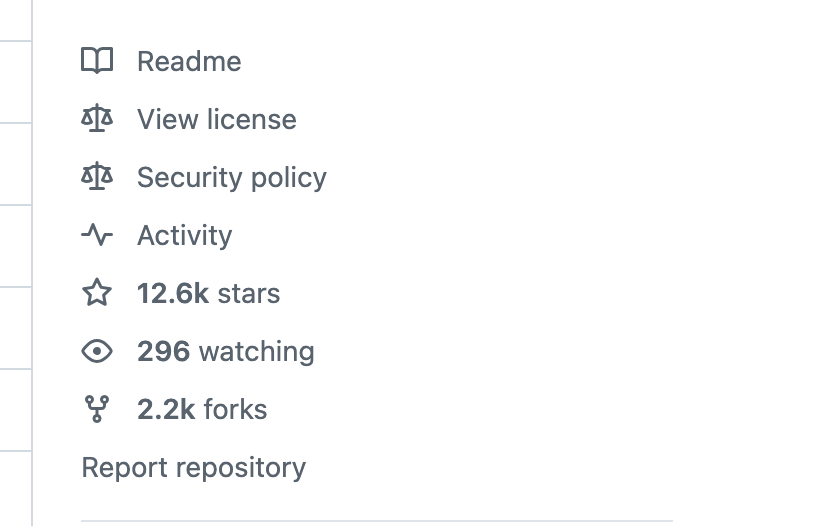The height and width of the screenshot is (526, 826).
Task: Click the fork icon beside 2.2k forks
Action: [x=97, y=409]
